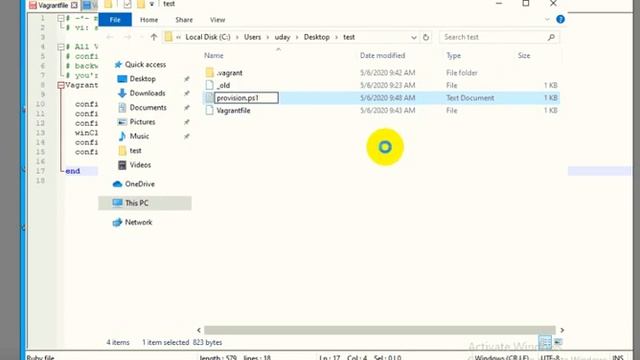The height and width of the screenshot is (360, 640).
Task: Click the File folder type cell
Action: coord(462,73)
